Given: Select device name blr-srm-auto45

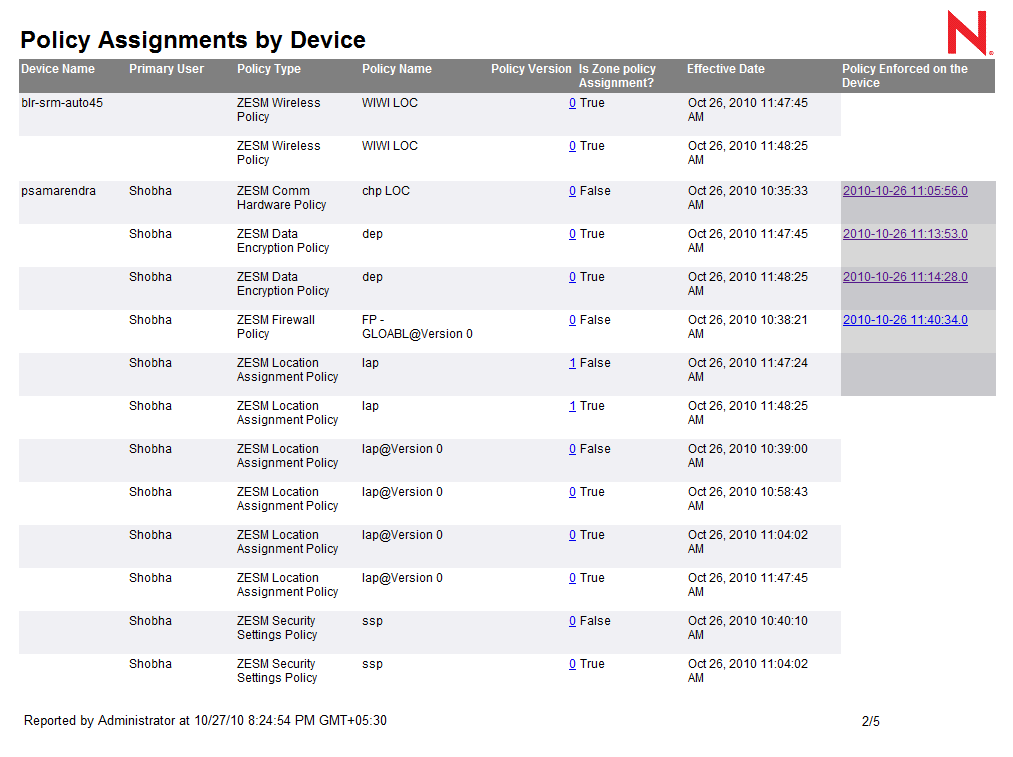Looking at the screenshot, I should [62, 103].
